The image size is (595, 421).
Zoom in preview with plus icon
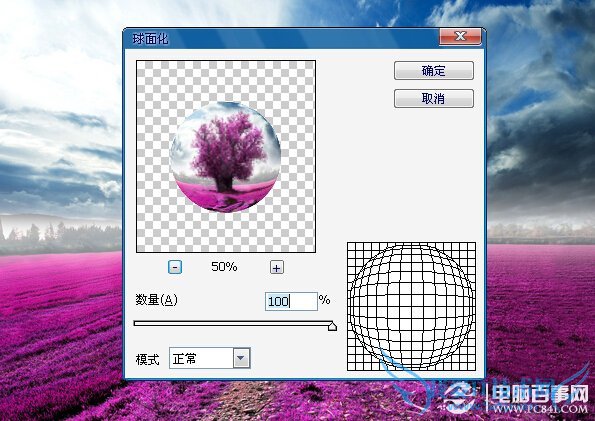[x=277, y=268]
